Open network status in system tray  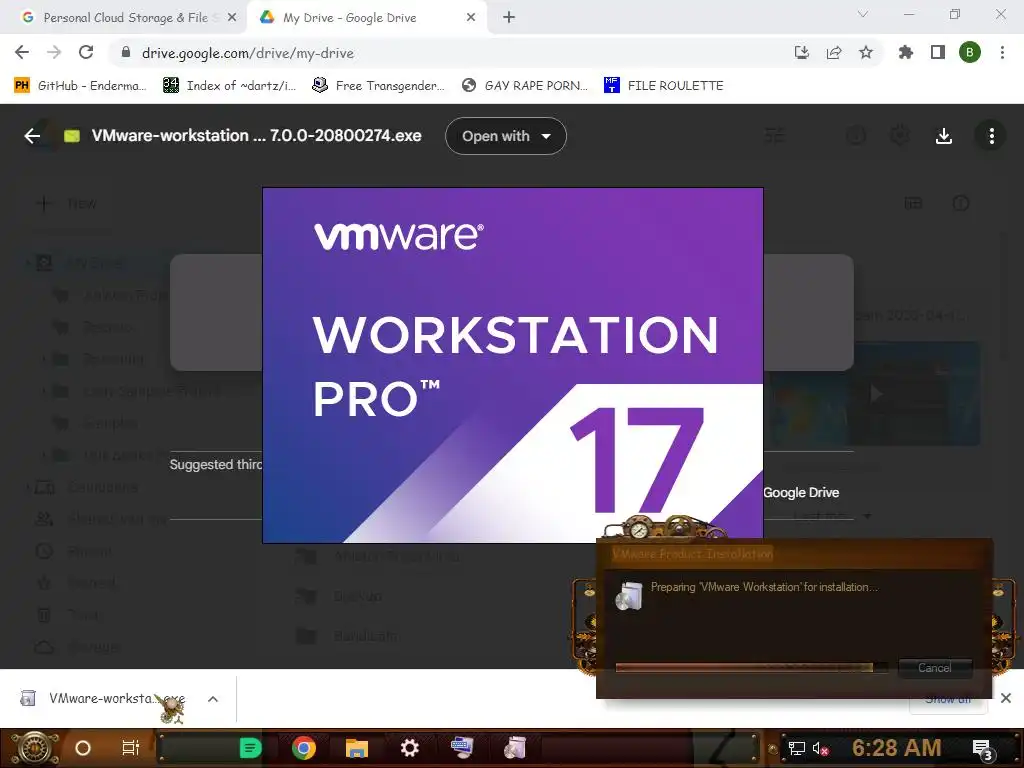pyautogui.click(x=796, y=748)
